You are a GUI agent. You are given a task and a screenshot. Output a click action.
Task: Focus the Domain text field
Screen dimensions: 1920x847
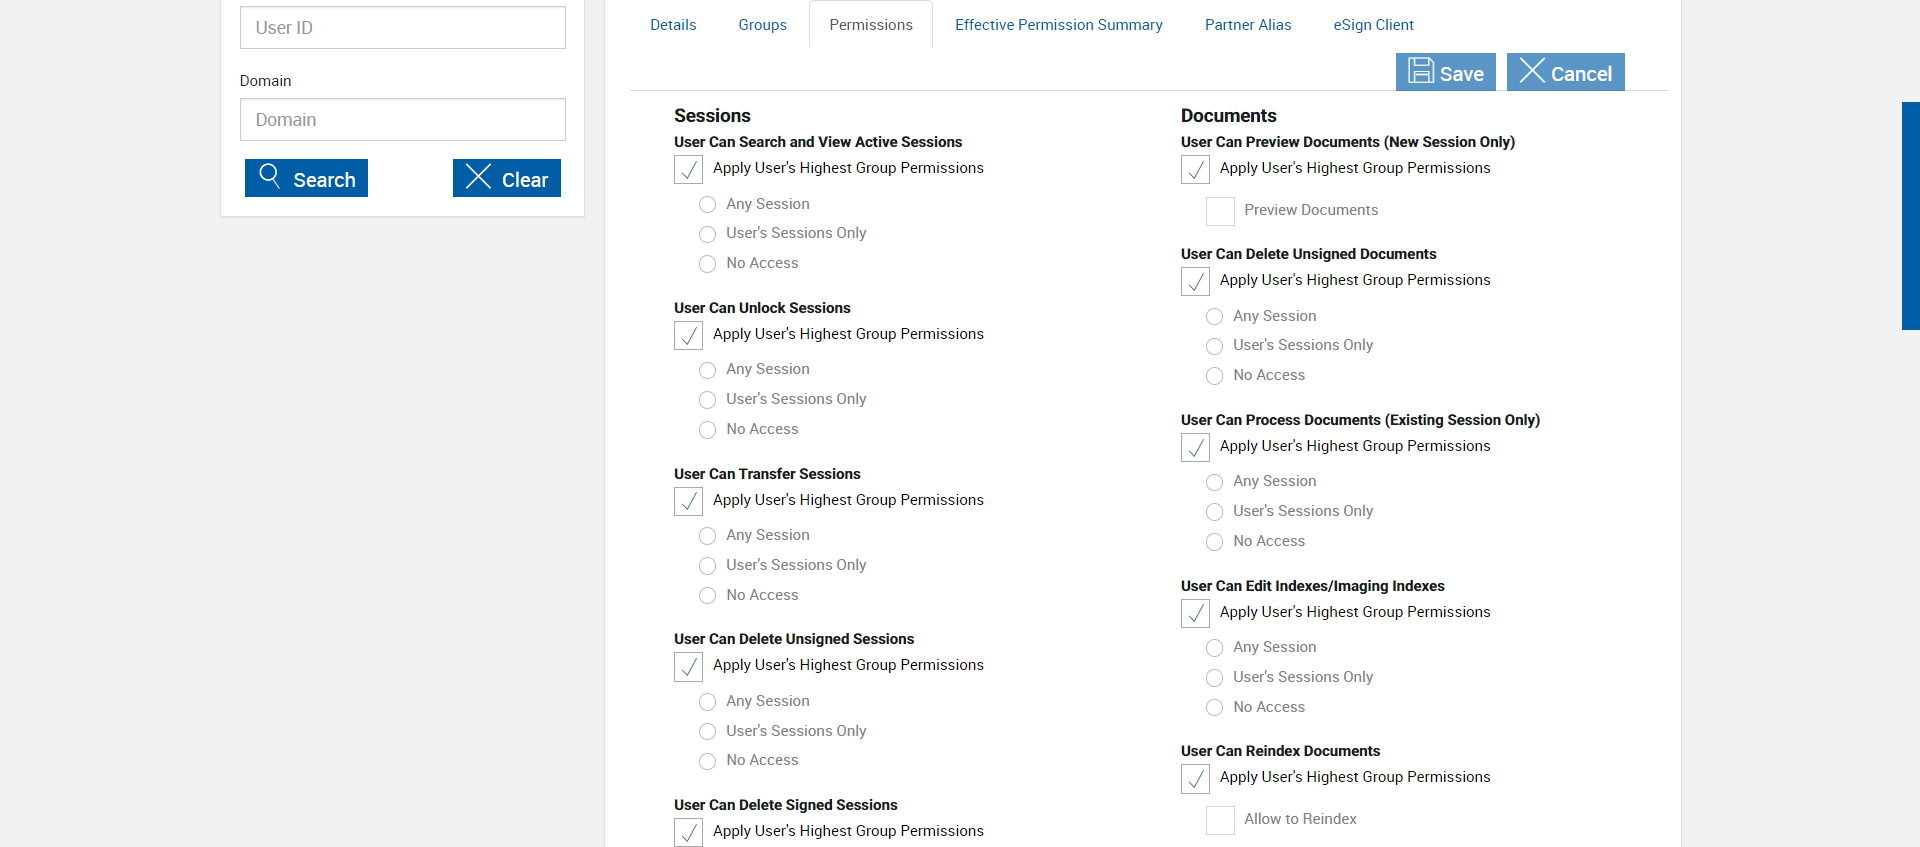coord(403,120)
